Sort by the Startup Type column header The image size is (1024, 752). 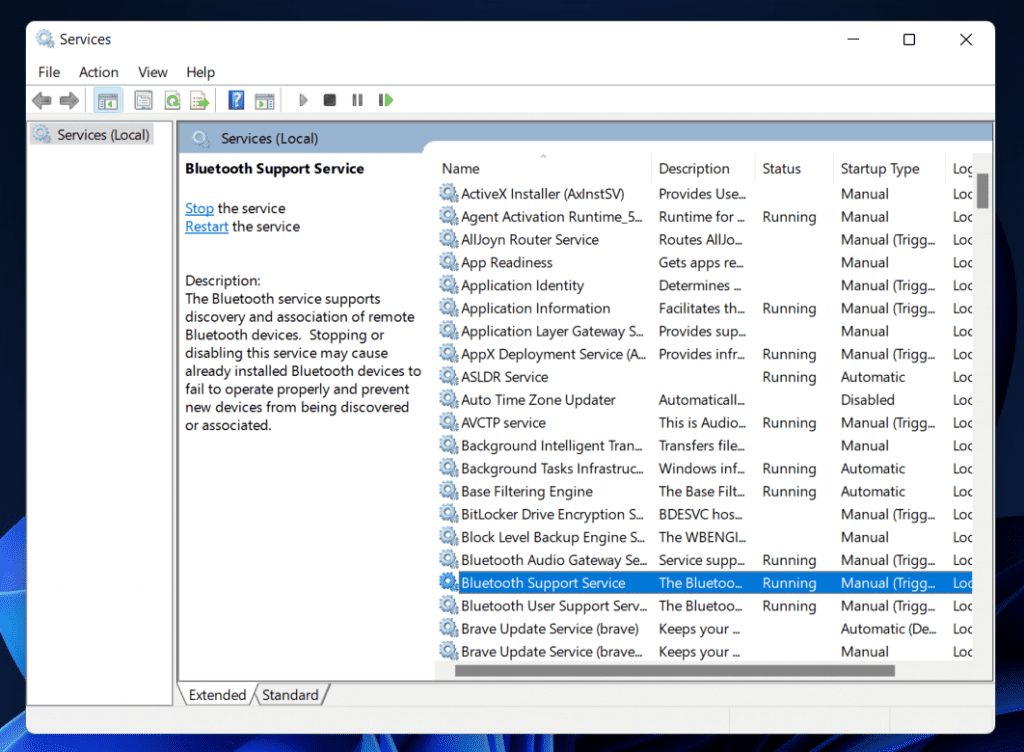coord(882,167)
